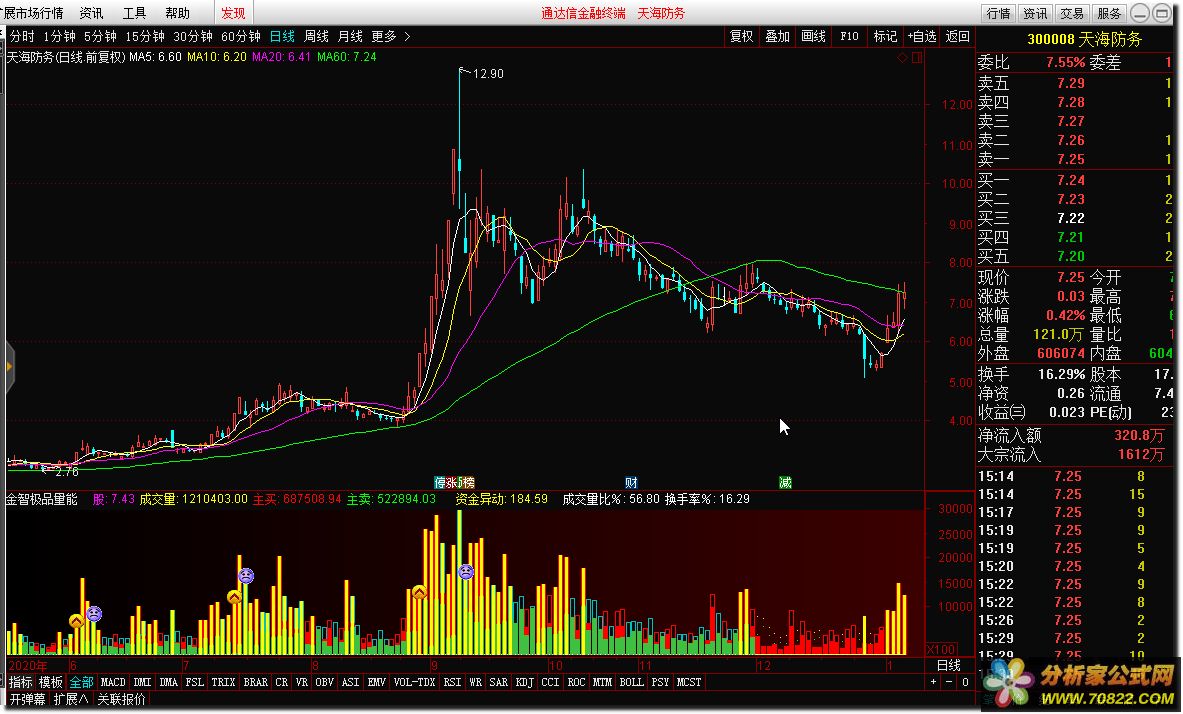Switch to the 分时 intraday view

(x=22, y=36)
